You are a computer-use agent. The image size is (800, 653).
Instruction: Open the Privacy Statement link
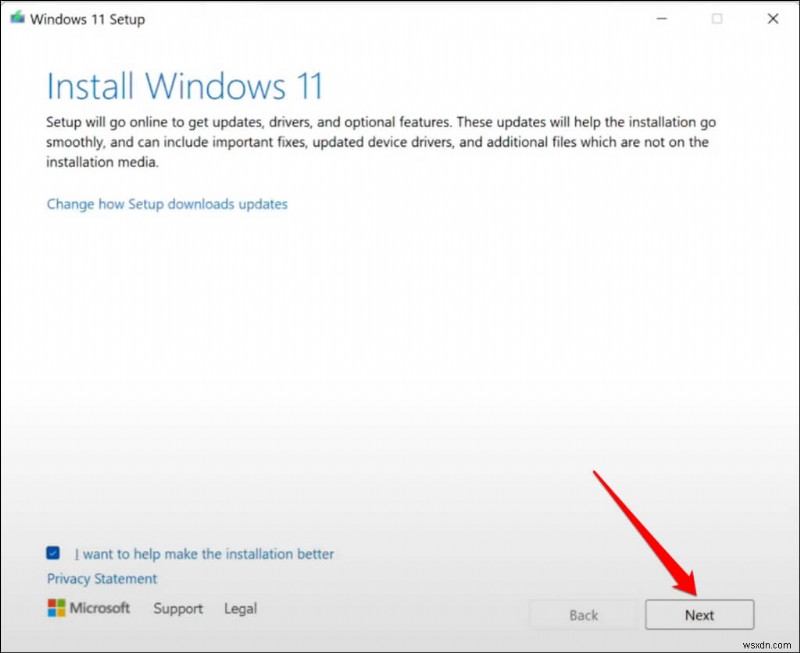click(102, 579)
